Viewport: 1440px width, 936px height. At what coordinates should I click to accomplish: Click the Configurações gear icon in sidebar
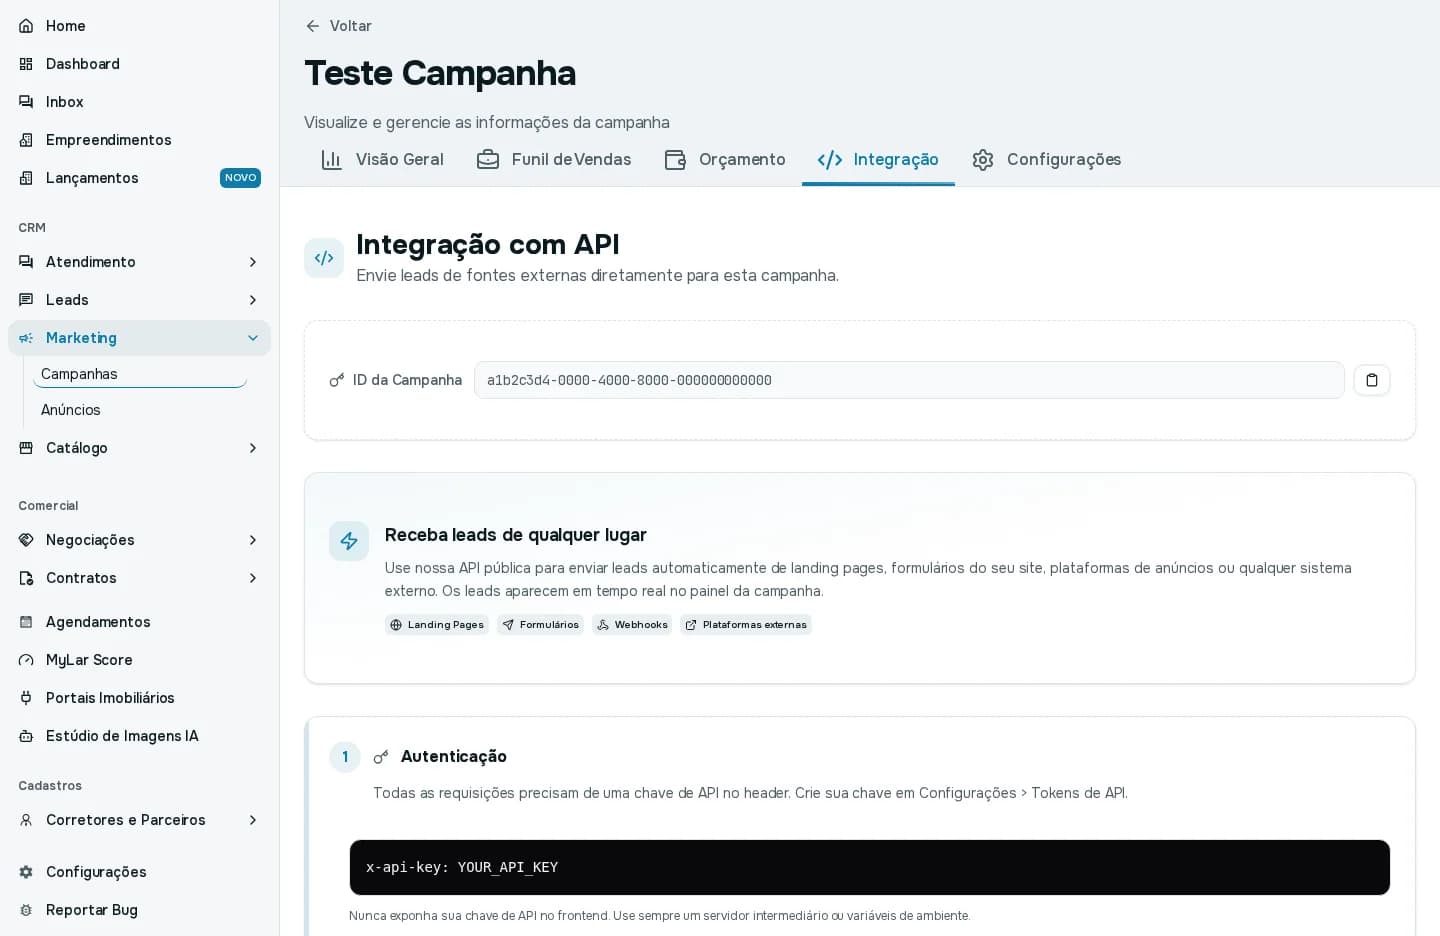coord(26,872)
